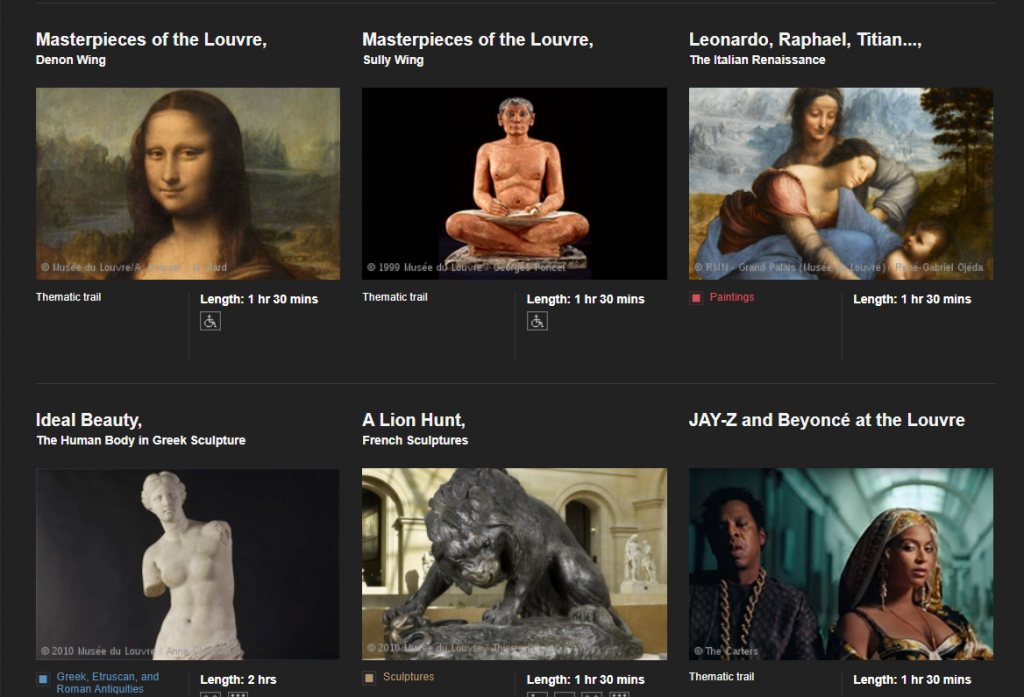Click 'Leonardo, Raphael, Titian...' trail heading

tap(805, 40)
